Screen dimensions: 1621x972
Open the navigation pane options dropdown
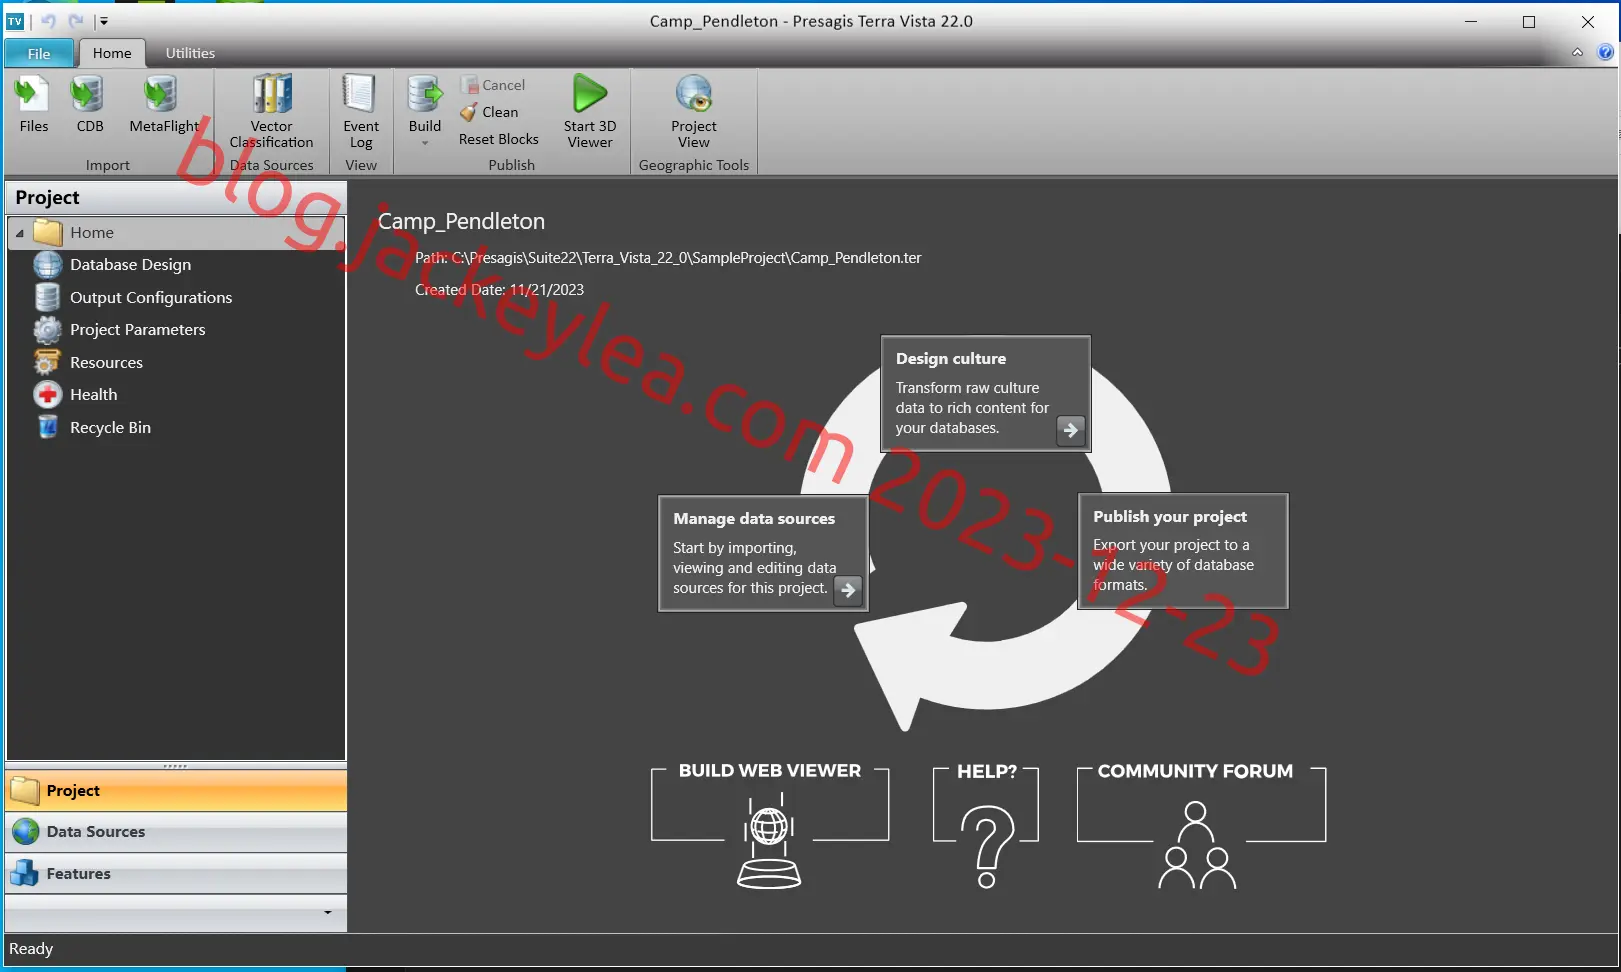(x=328, y=912)
